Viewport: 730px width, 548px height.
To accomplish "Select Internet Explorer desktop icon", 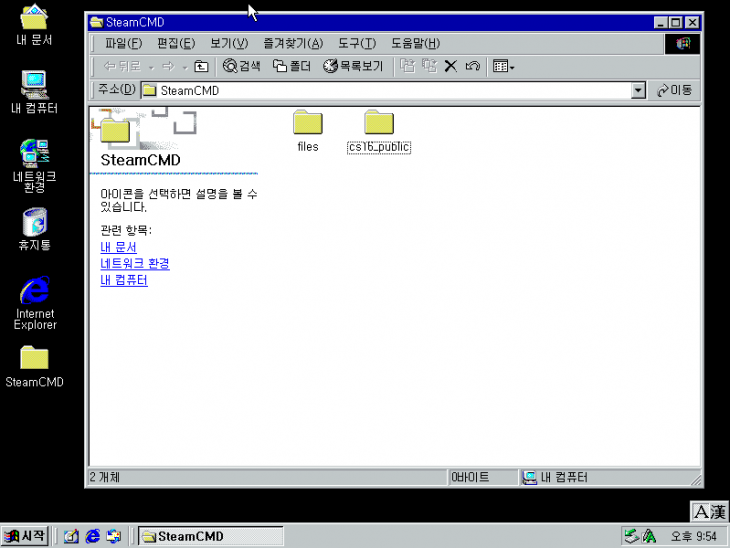I will coord(35,303).
